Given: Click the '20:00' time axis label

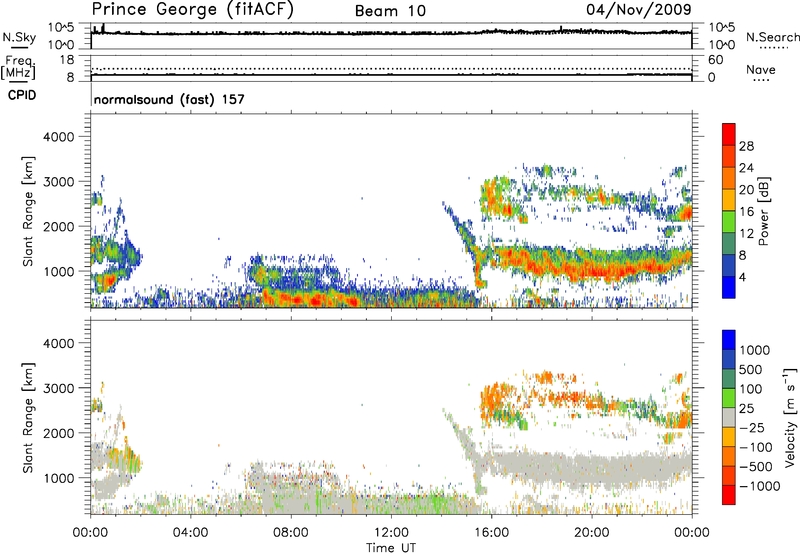Looking at the screenshot, I should click(x=592, y=533).
